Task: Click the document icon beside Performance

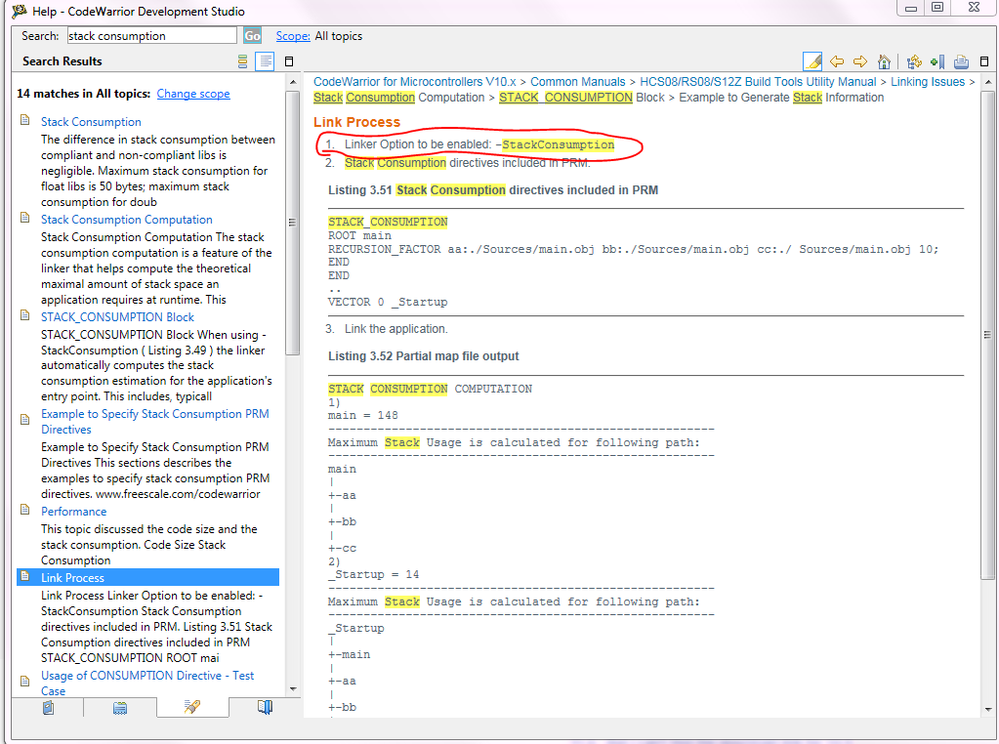Action: [25, 510]
